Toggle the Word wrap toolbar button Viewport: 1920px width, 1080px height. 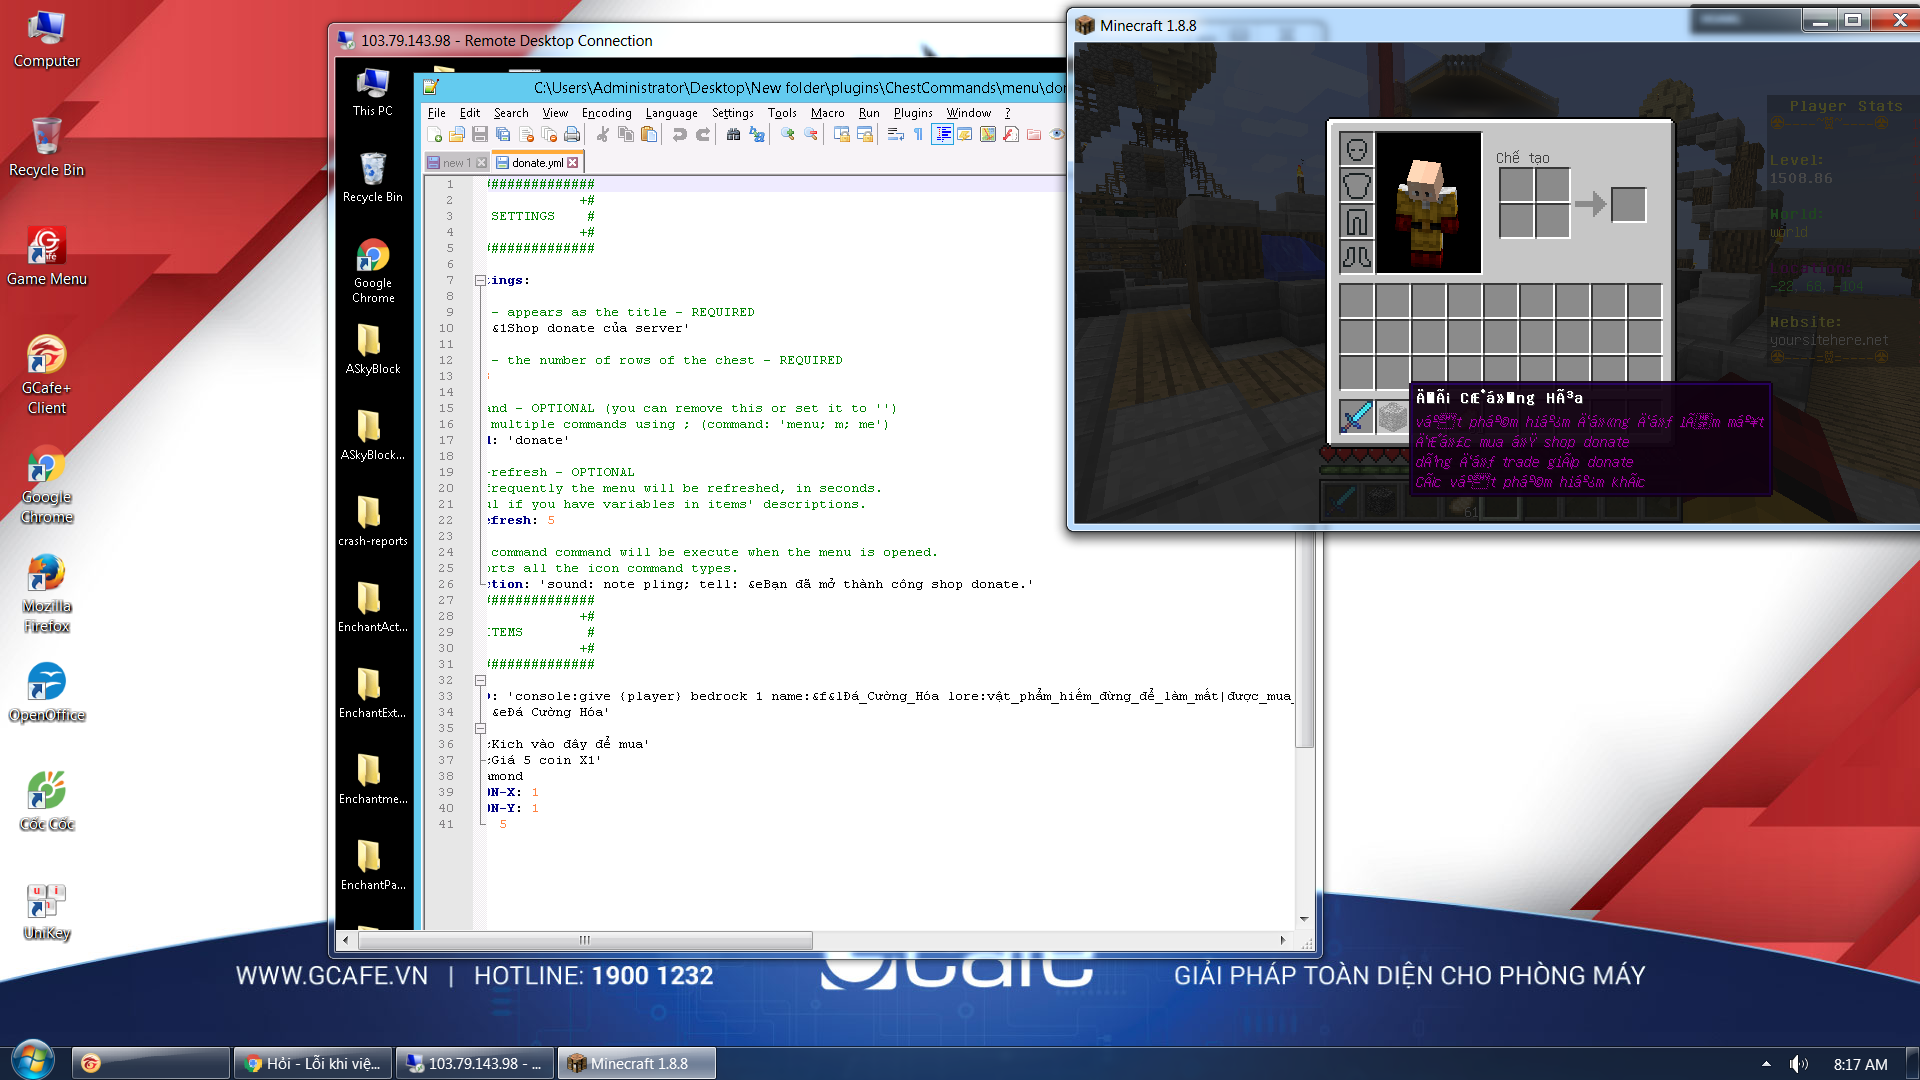tap(895, 135)
